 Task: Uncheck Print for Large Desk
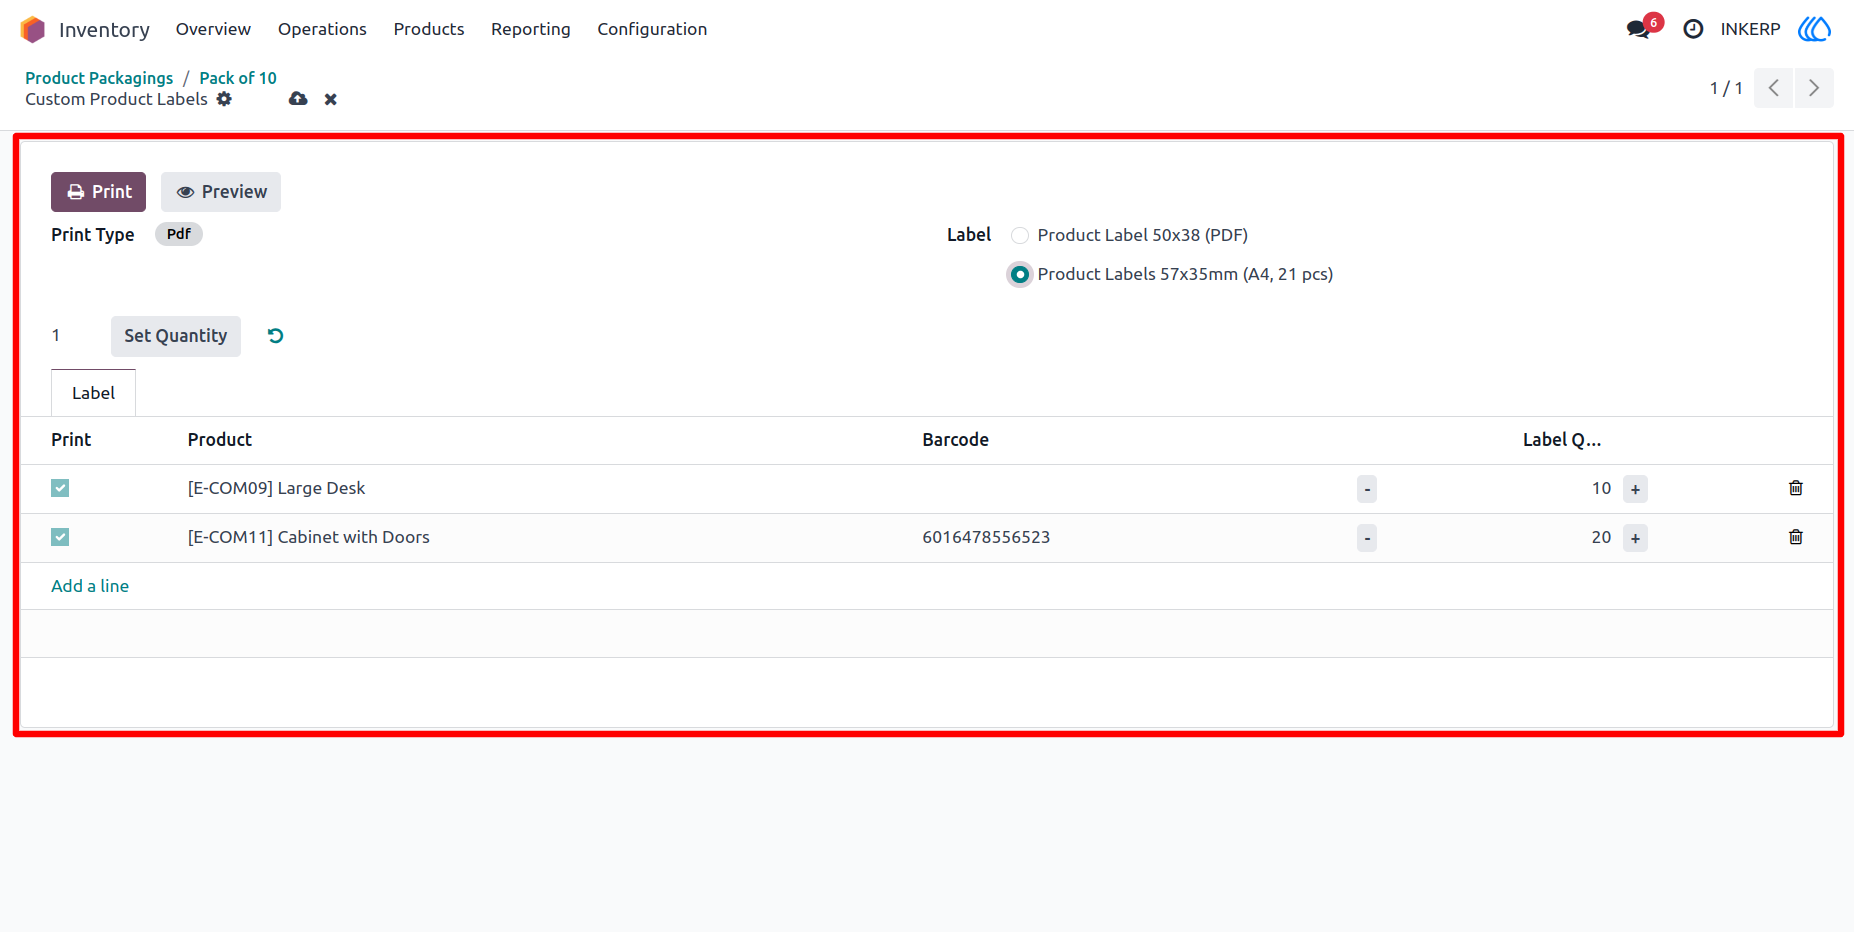tap(60, 488)
